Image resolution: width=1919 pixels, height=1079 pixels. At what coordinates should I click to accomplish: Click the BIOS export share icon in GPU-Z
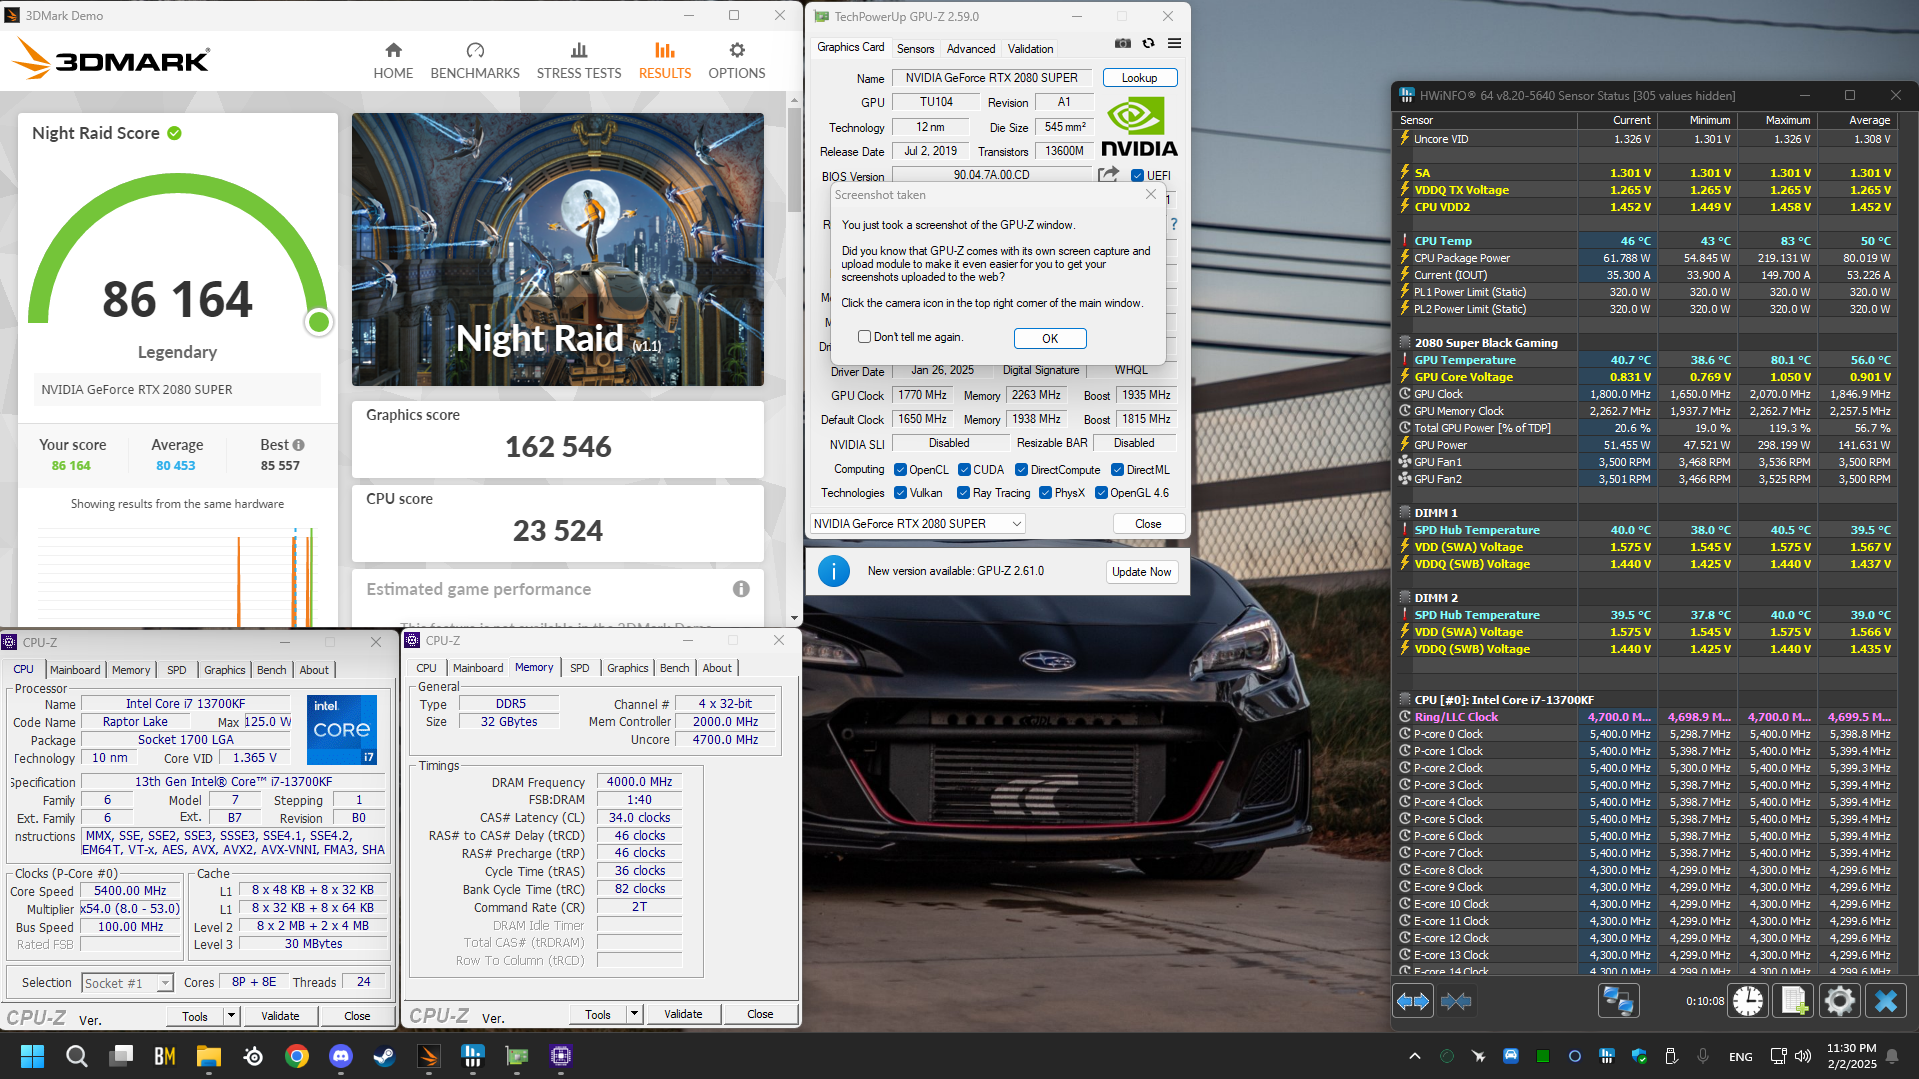coord(1108,174)
